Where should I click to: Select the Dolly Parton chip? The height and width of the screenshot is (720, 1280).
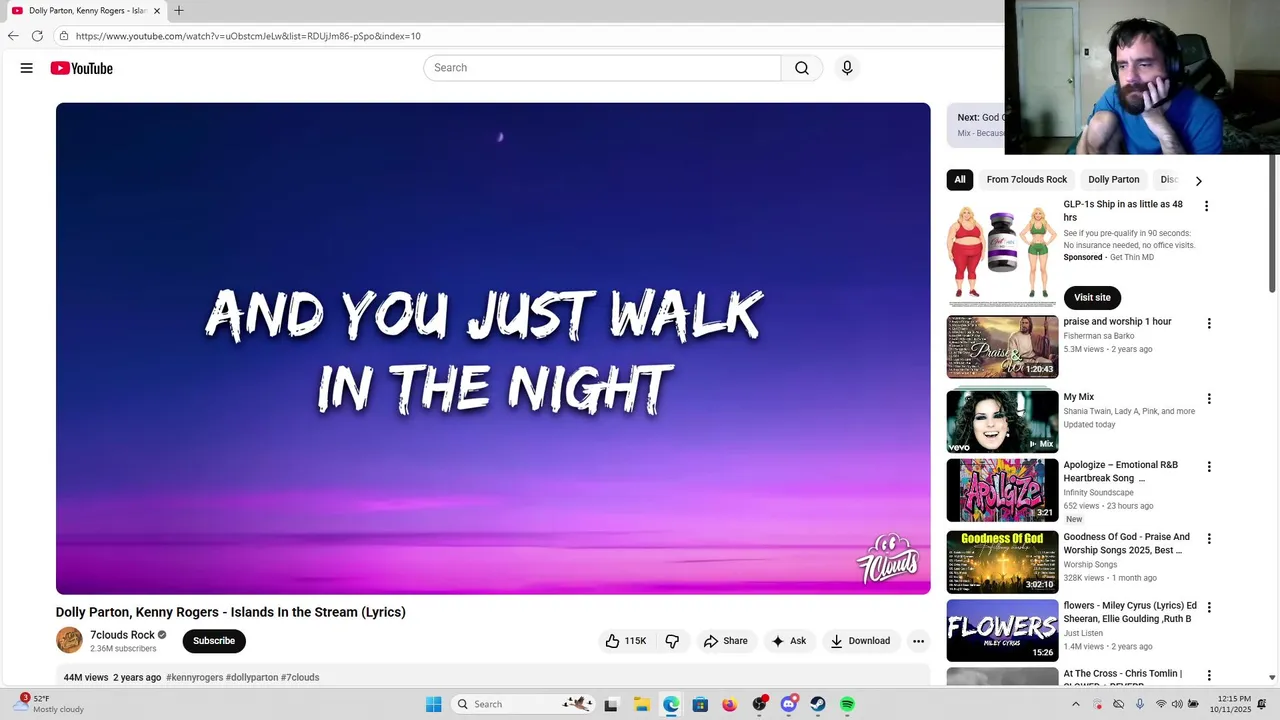pos(1114,180)
